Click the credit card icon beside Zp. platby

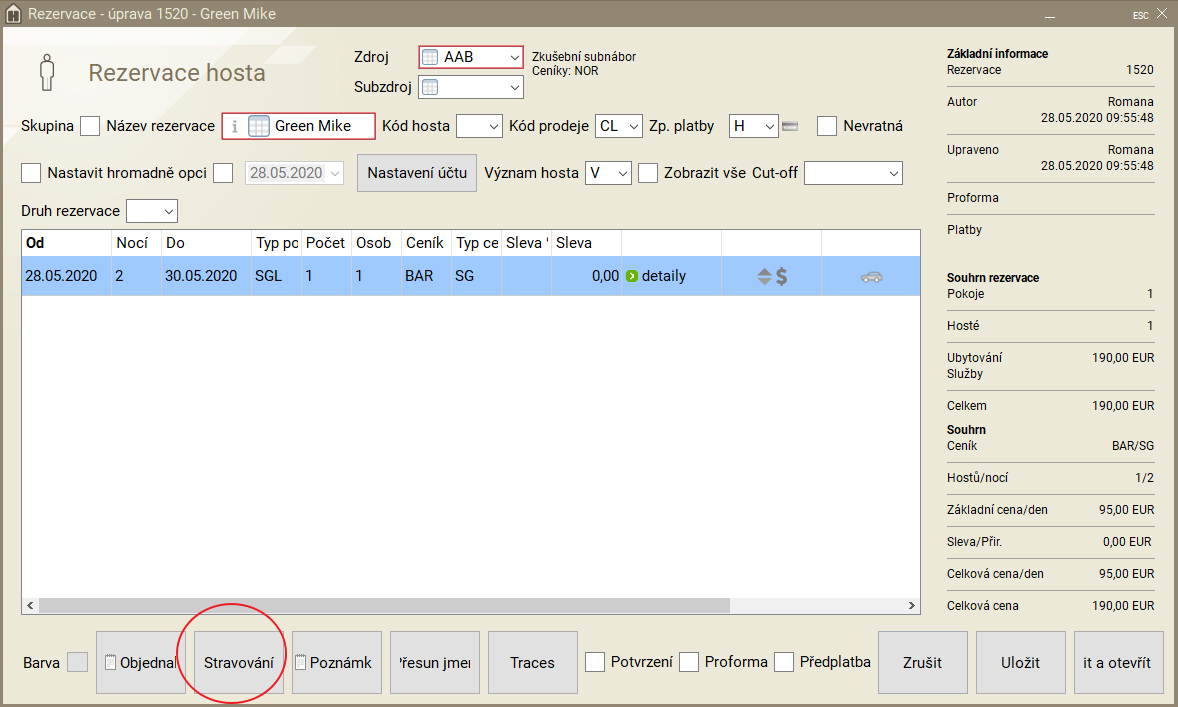coord(790,126)
